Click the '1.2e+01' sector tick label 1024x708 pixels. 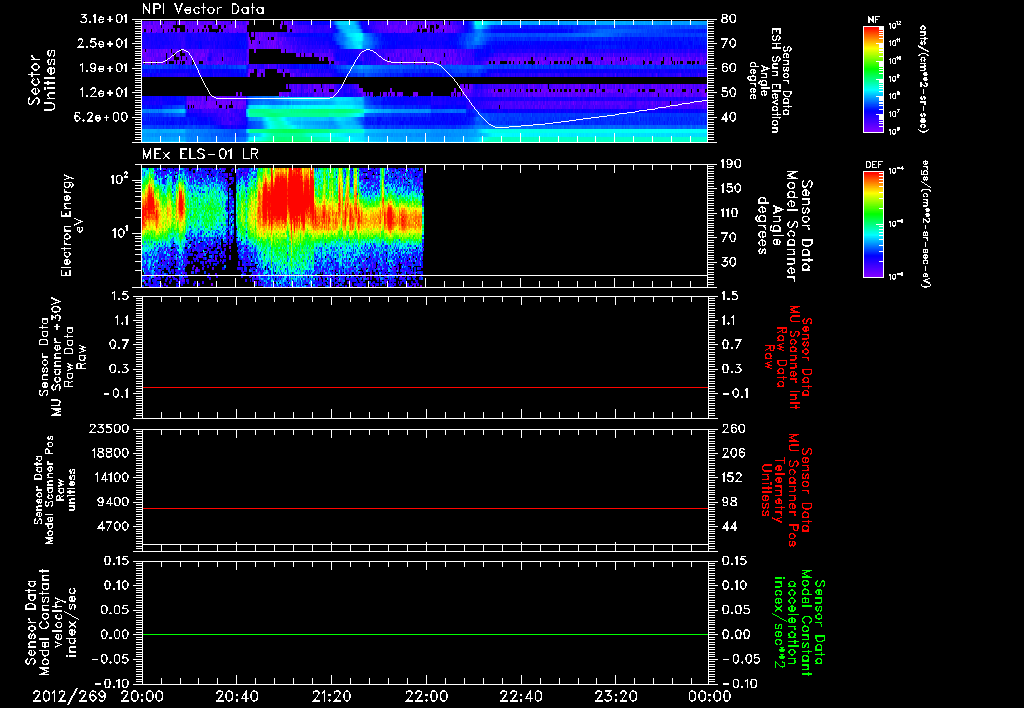(x=103, y=93)
